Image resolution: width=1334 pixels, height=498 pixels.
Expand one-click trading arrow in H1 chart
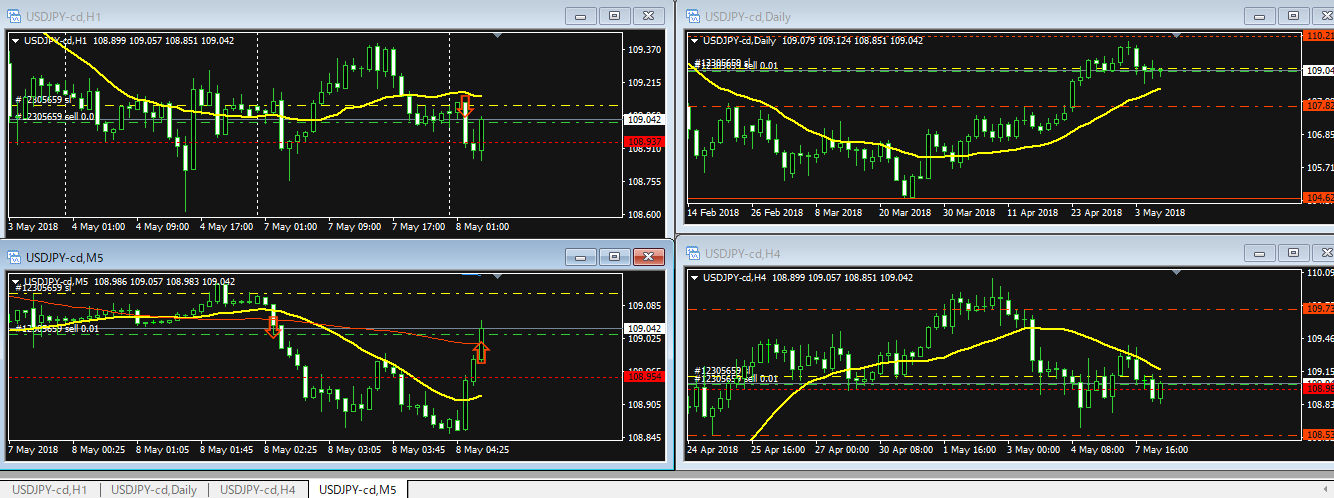click(15, 40)
